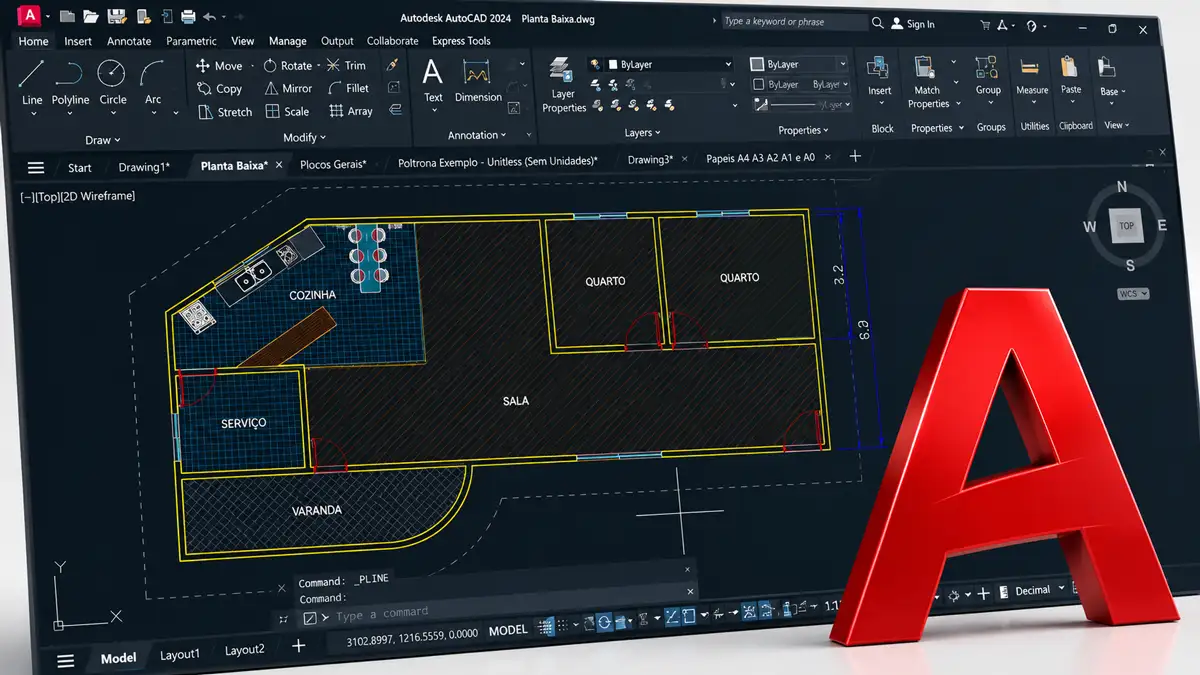The height and width of the screenshot is (675, 1200).
Task: Switch to the Layout1 tab
Action: [180, 654]
